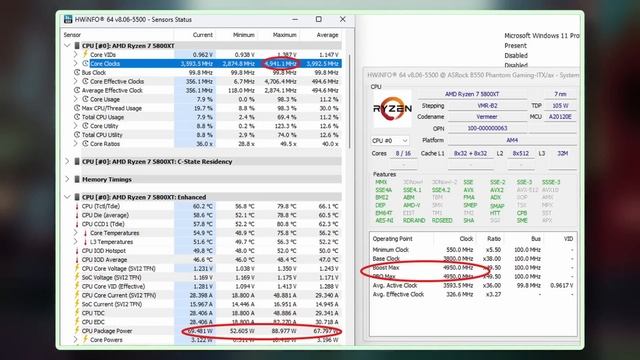Click the chip icon of the C-State Residency group
Screen dimensions: 640x360
[x=76, y=162]
